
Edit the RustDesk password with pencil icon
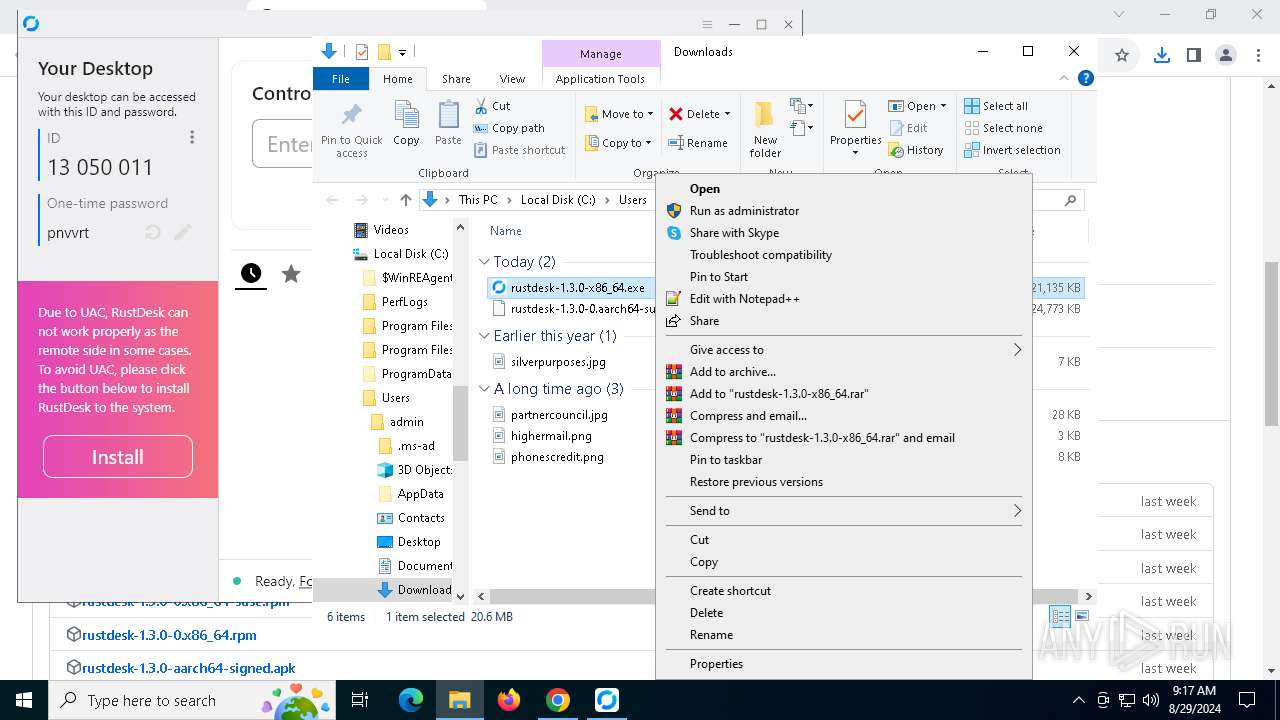[183, 232]
